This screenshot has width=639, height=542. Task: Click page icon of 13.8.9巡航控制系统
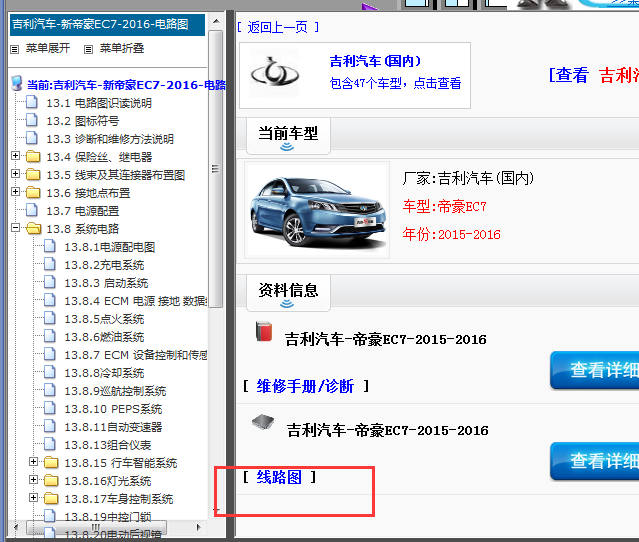click(50, 390)
